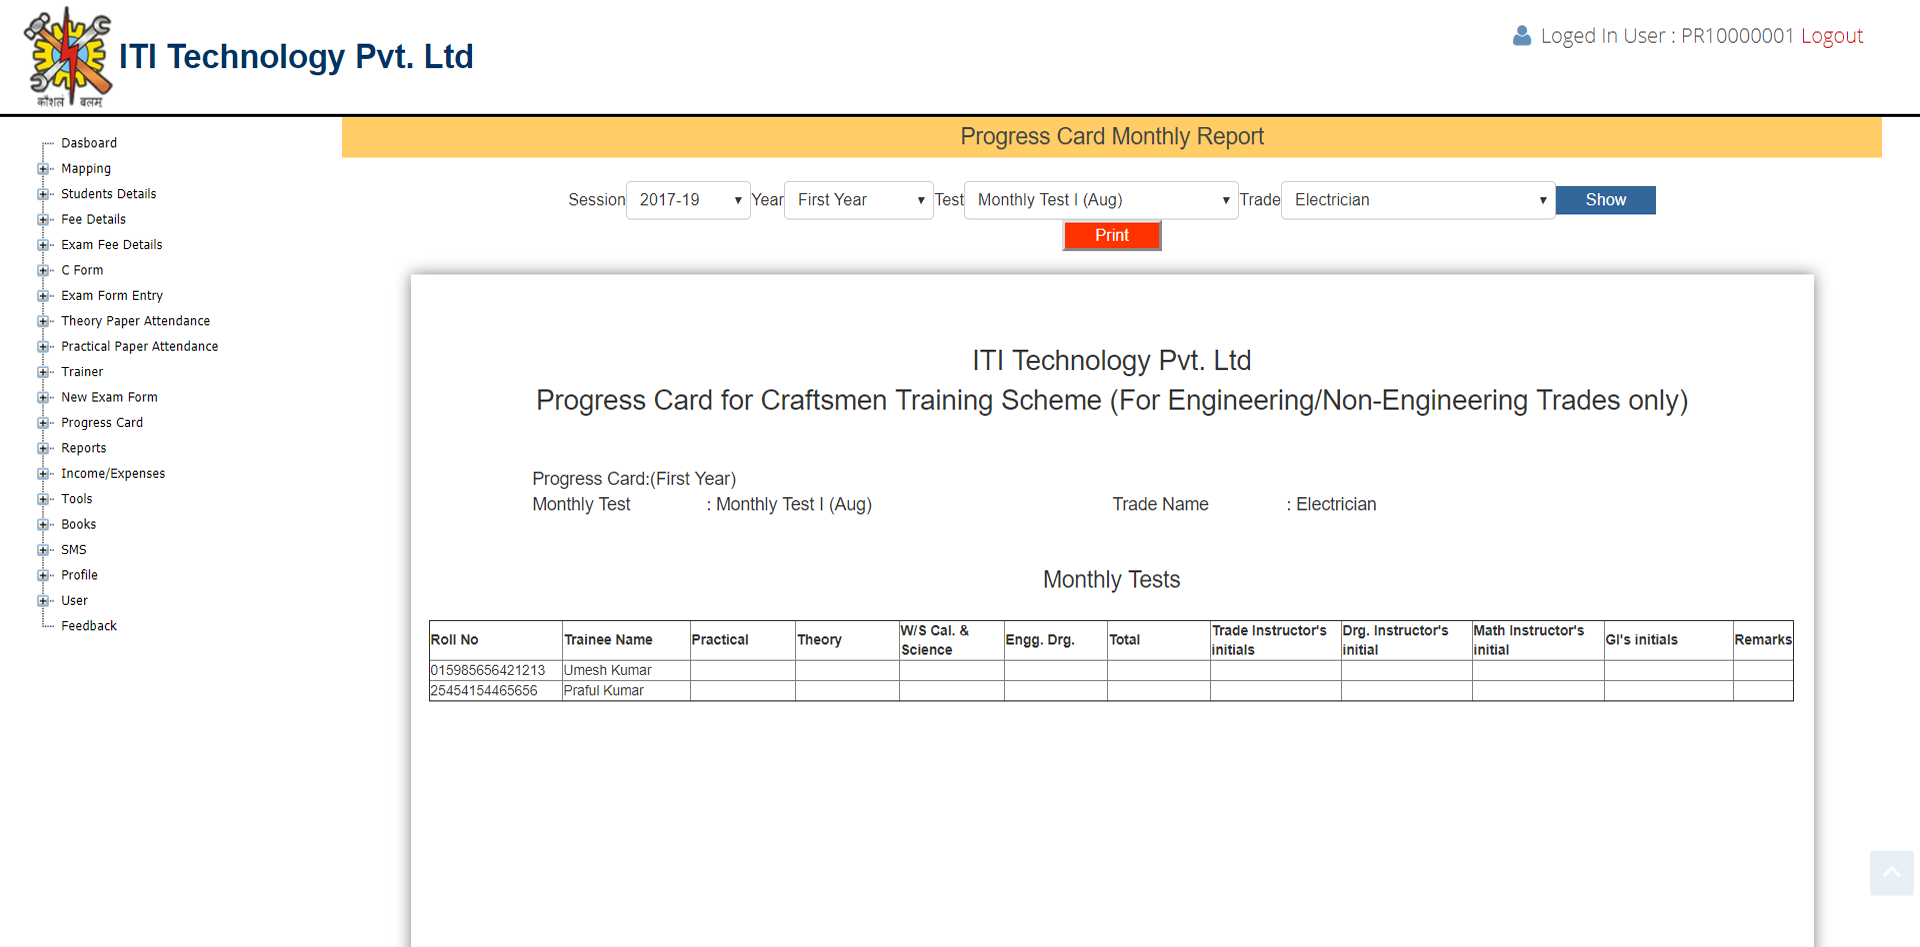Select Feedback in the sidebar menu

pyautogui.click(x=89, y=626)
